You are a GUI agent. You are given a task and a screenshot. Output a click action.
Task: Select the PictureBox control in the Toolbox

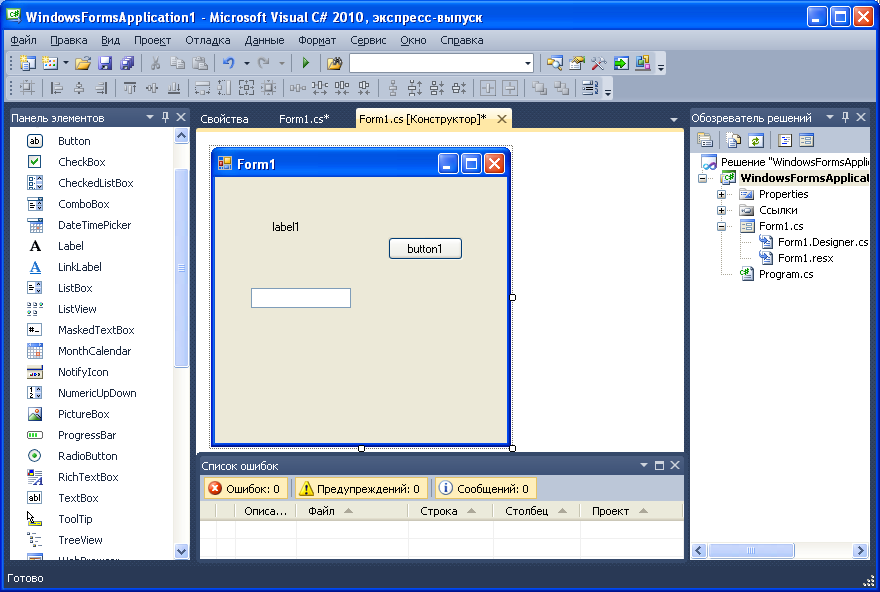[x=84, y=414]
